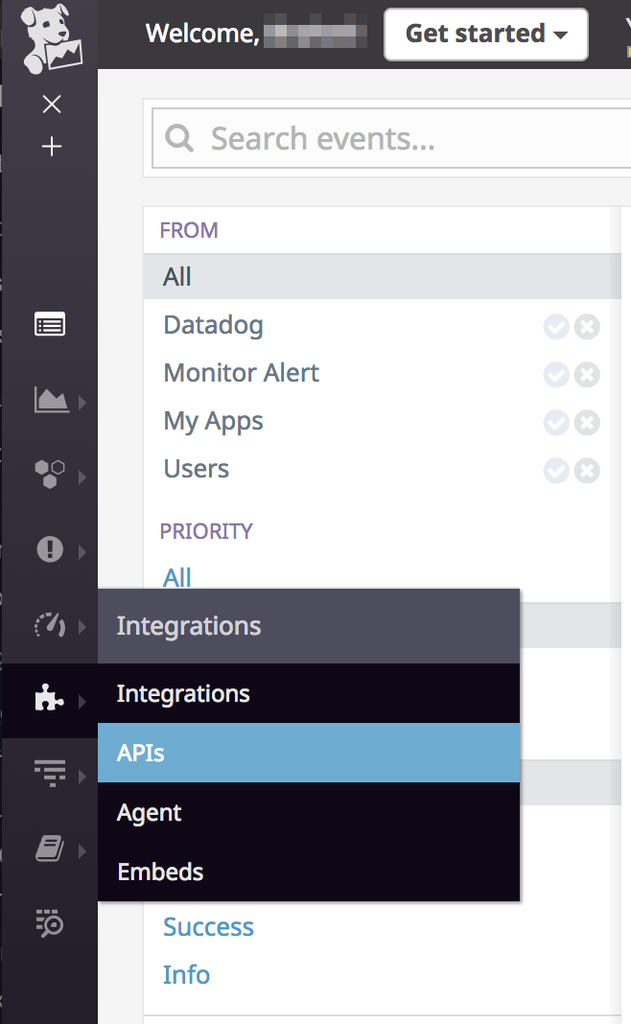This screenshot has height=1024, width=631.
Task: Open the Events list icon in sidebar
Action: tap(50, 324)
